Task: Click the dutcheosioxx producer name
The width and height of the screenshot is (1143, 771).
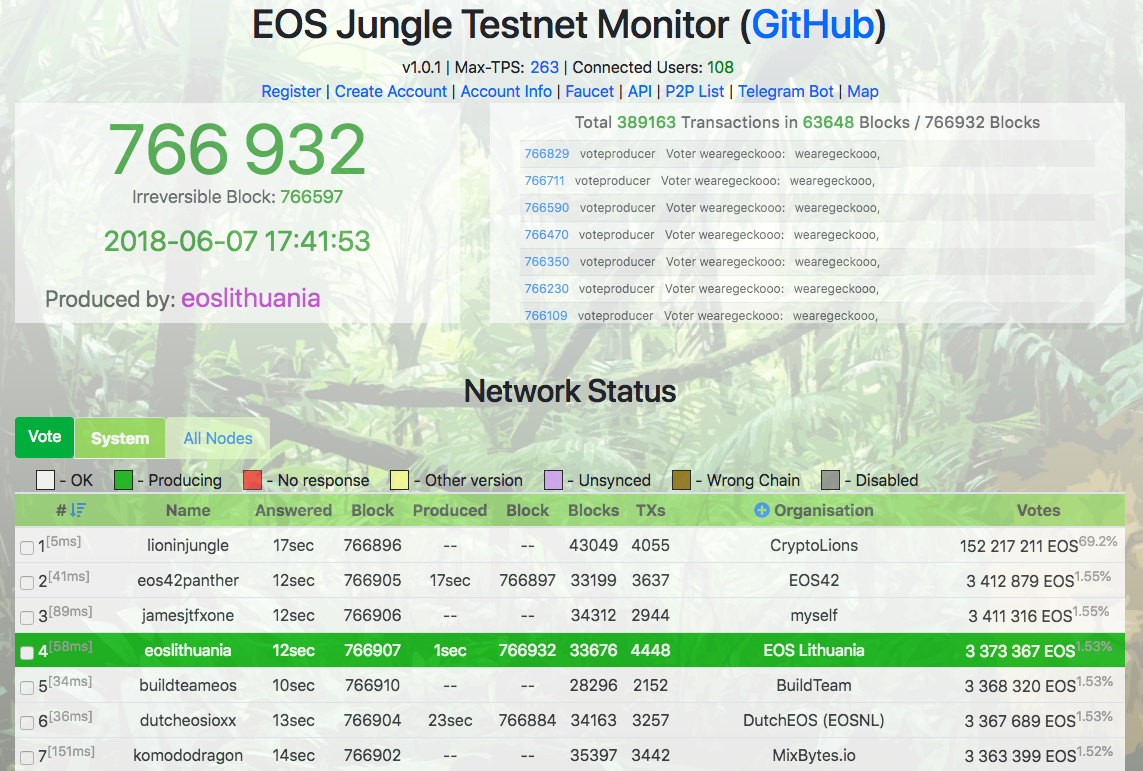Action: [x=188, y=720]
